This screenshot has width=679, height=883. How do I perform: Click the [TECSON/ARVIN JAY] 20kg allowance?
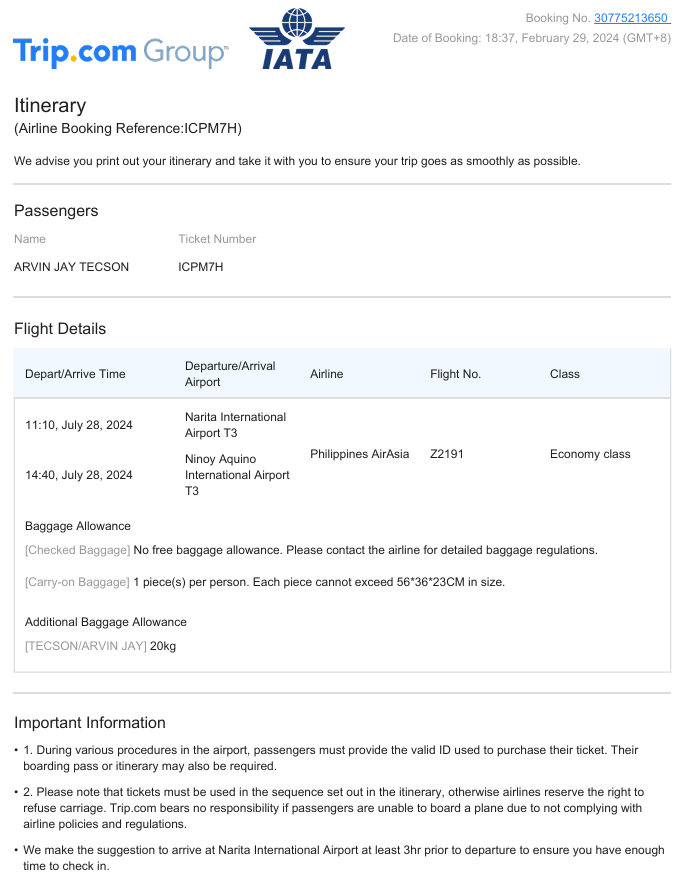click(100, 646)
